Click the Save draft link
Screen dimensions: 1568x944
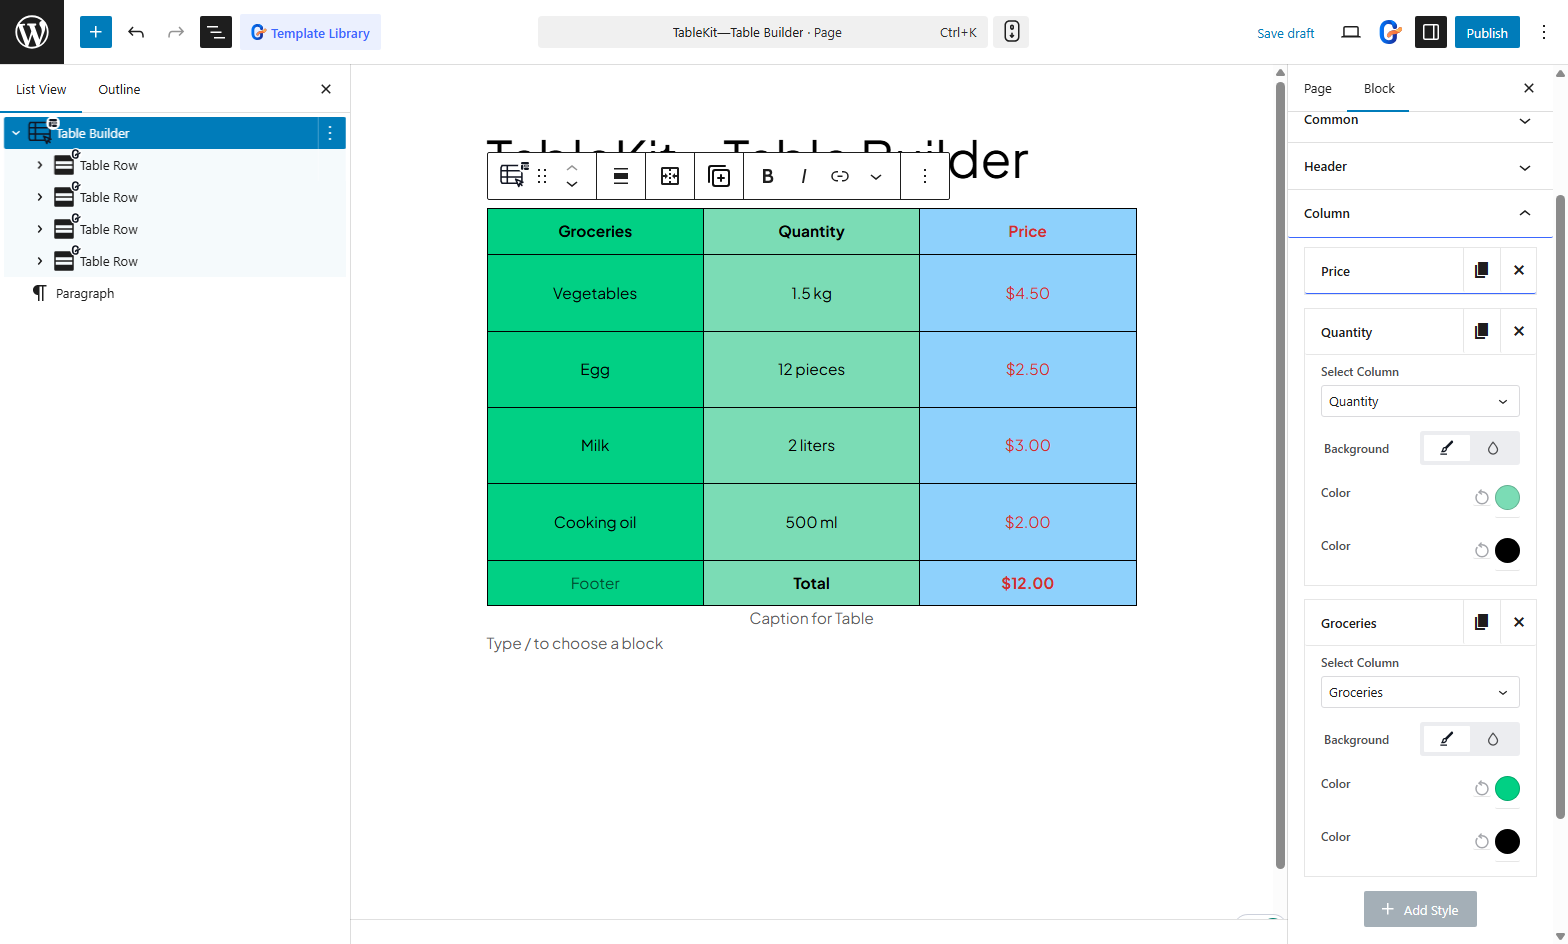point(1285,33)
